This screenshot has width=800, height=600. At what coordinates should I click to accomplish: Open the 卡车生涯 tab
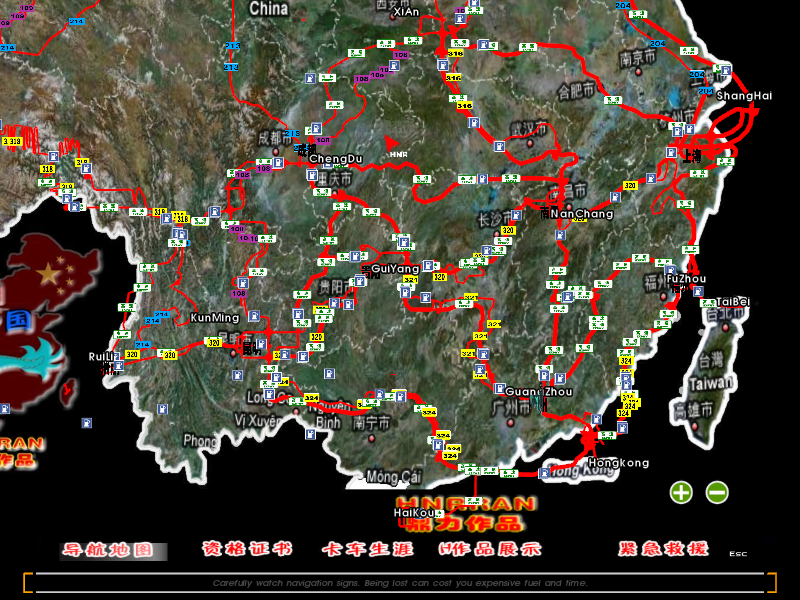tap(367, 549)
